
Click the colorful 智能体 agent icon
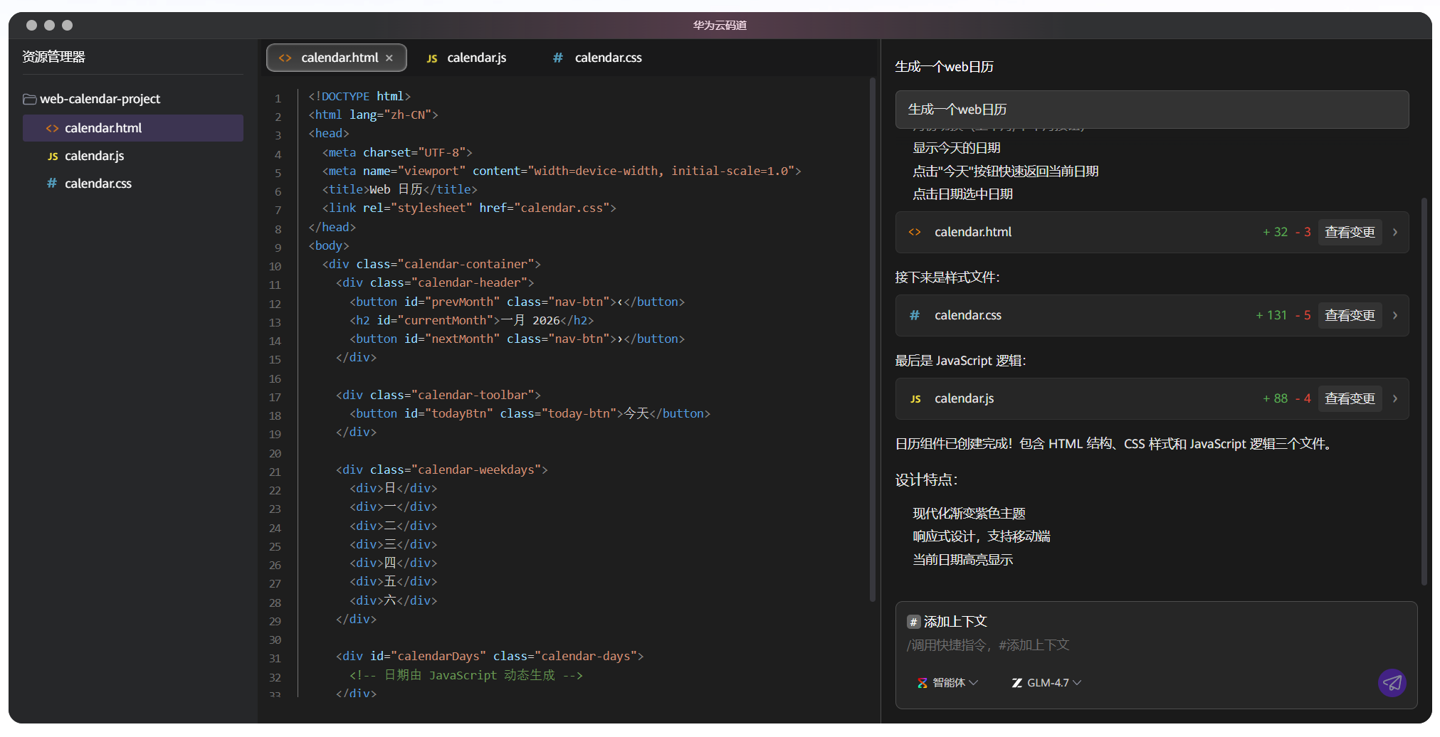click(x=921, y=682)
